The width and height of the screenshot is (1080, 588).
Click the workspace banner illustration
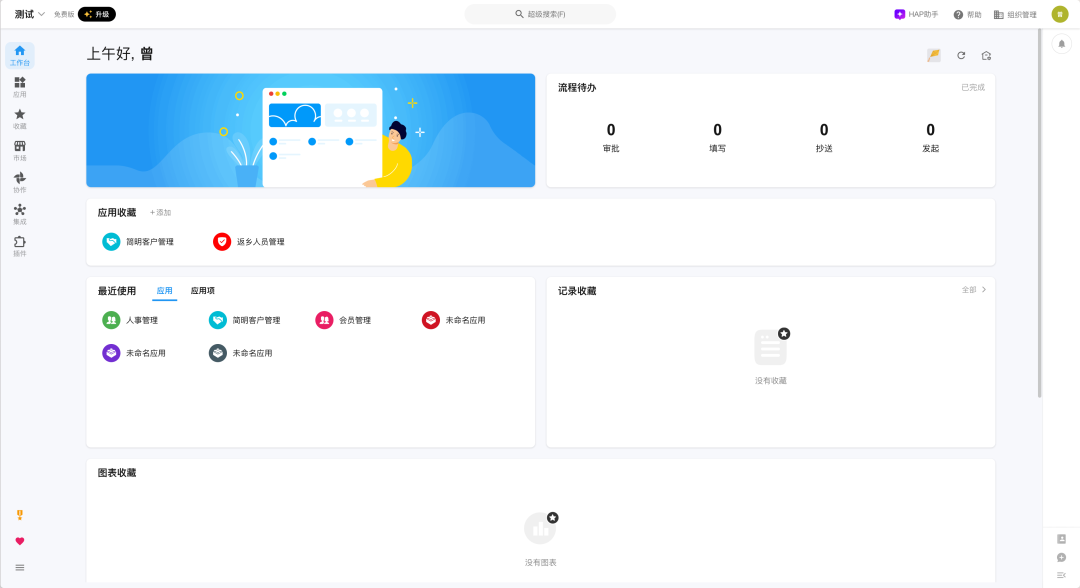(311, 130)
